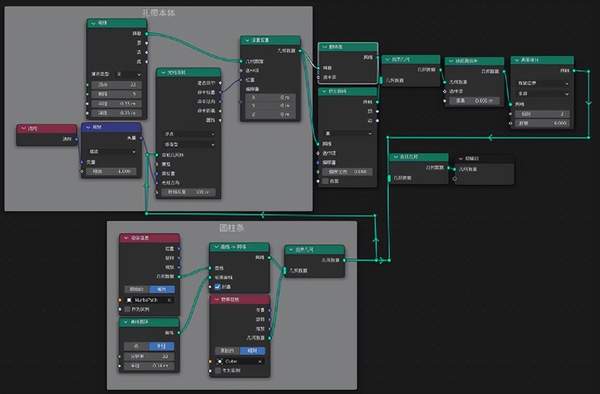Image resolution: width=600 pixels, height=394 pixels.
Task: Select the blue Relative button in MarblePath Object Info
Action: (x=162, y=289)
